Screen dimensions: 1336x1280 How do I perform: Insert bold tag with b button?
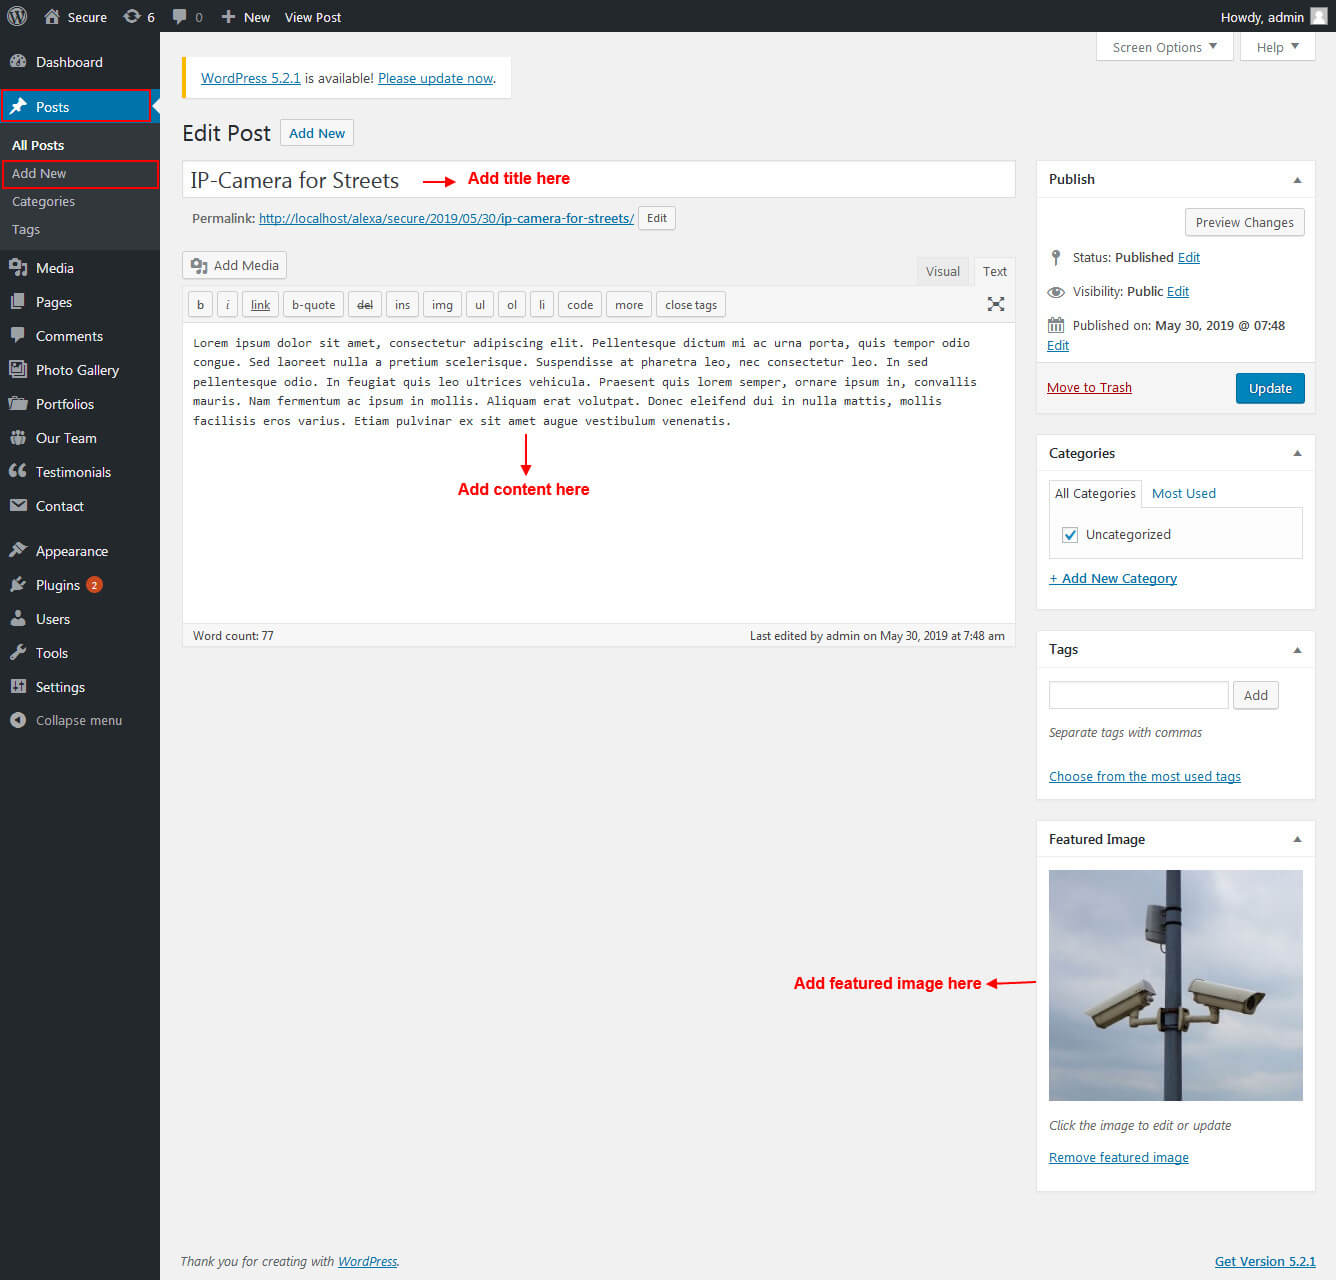tap(200, 305)
